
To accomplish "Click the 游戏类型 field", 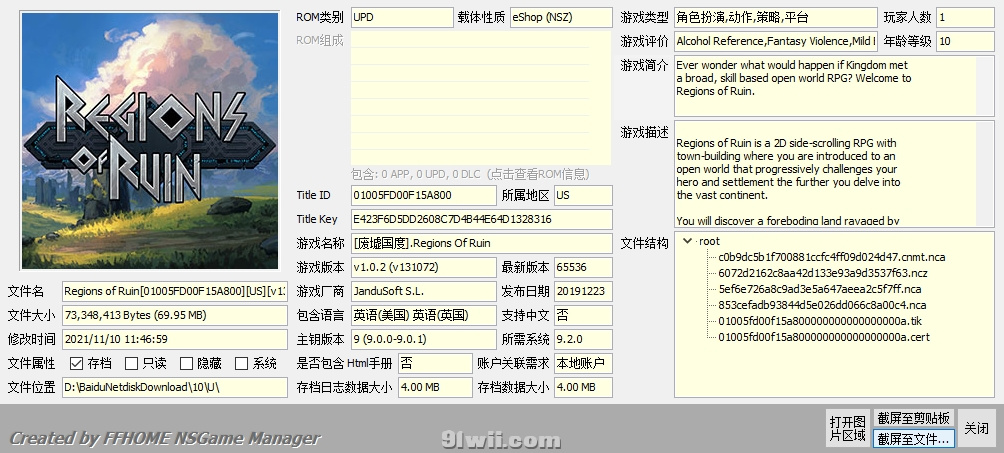I will [x=776, y=17].
